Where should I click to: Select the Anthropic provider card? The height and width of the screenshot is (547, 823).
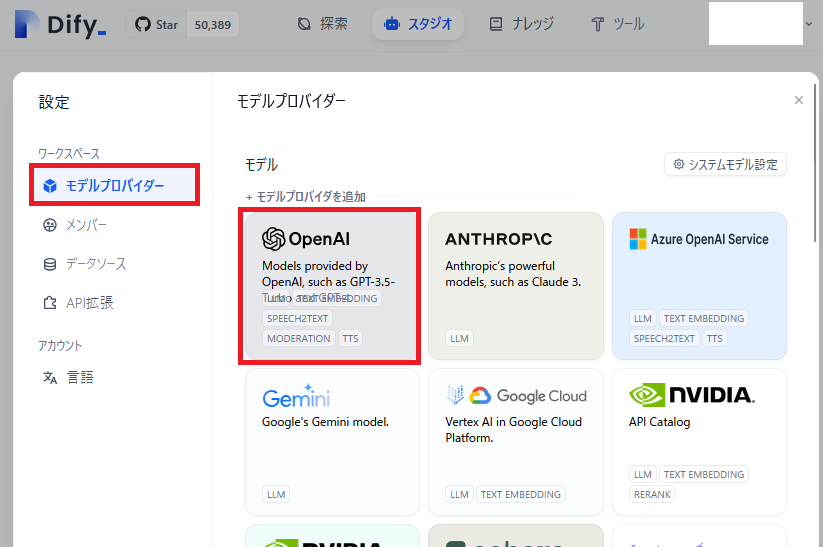[x=515, y=286]
